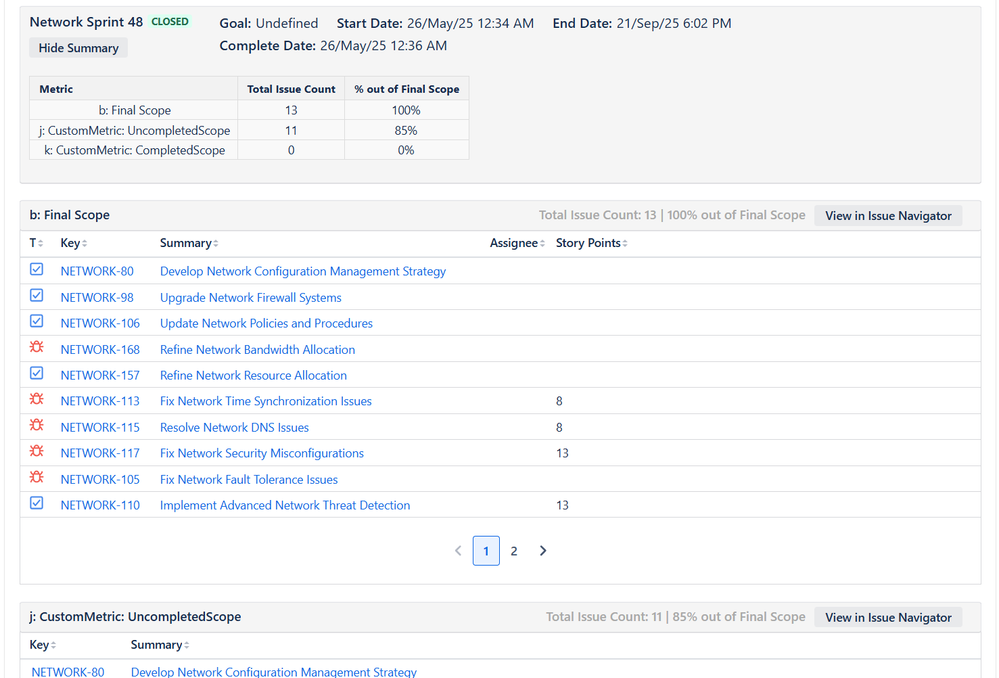Image resolution: width=999 pixels, height=678 pixels.
Task: Click the bug icon next to NETWORK-105
Action: (x=37, y=478)
